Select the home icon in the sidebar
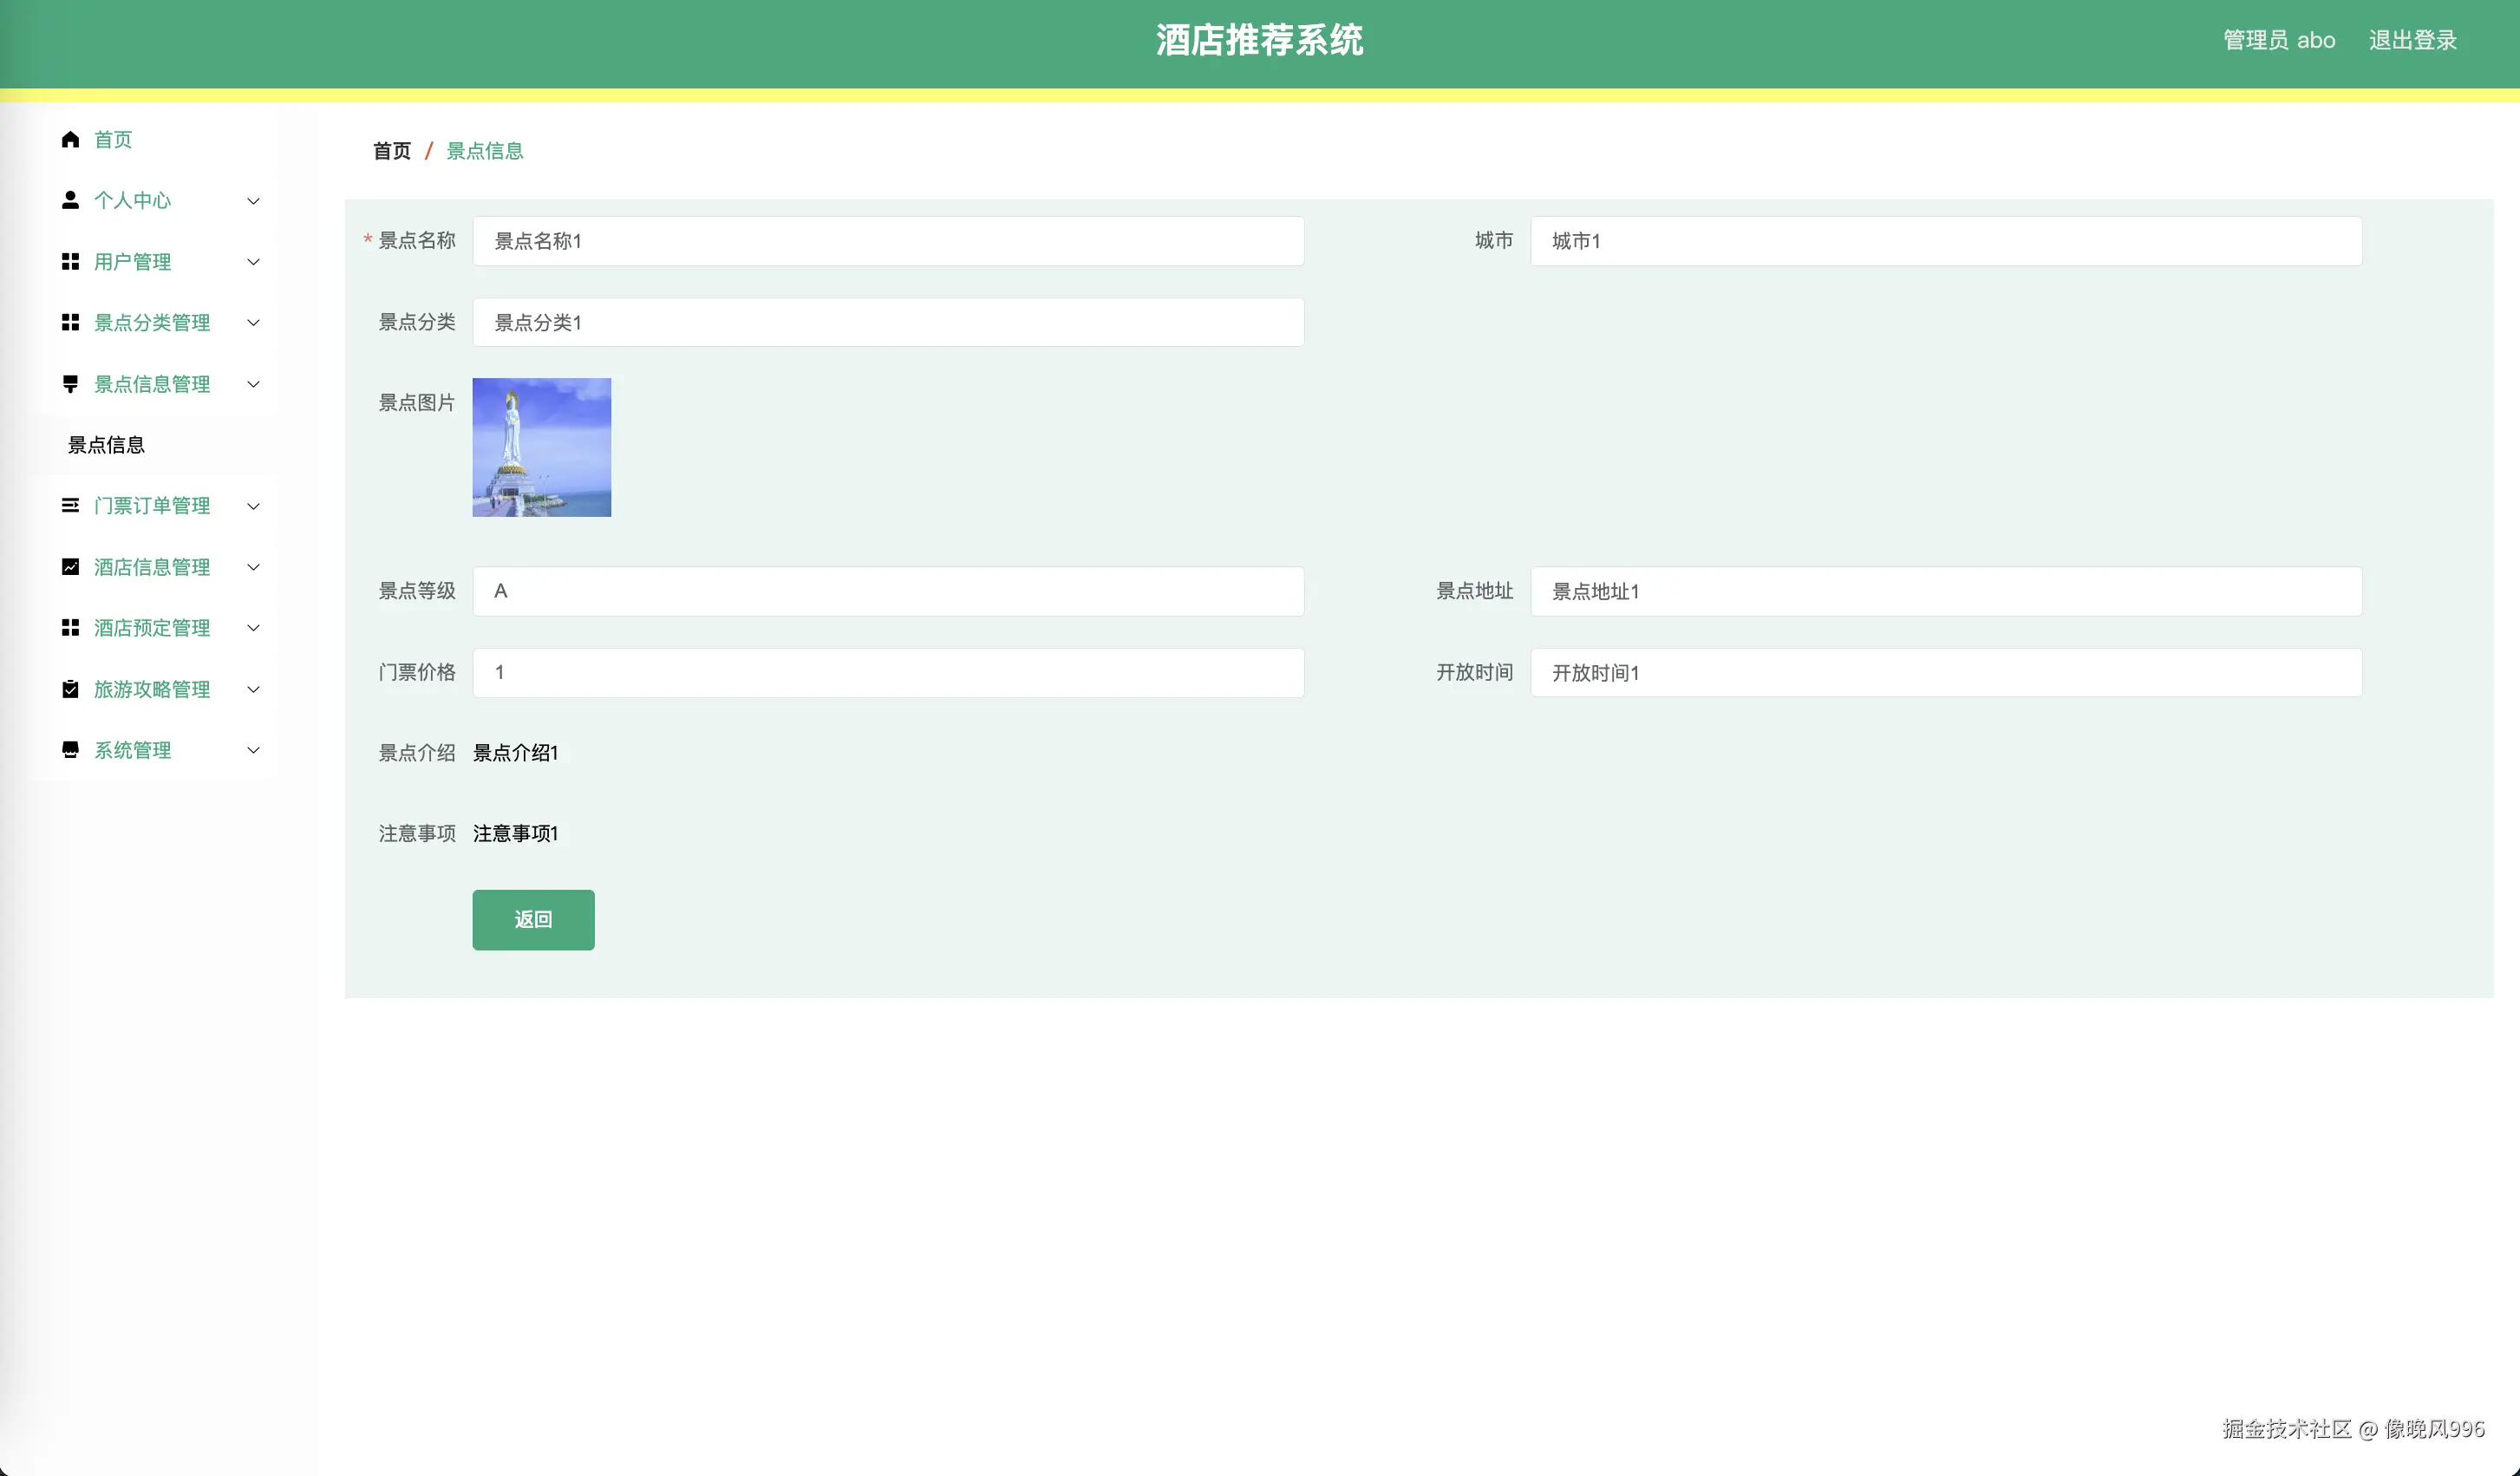 click(x=70, y=140)
